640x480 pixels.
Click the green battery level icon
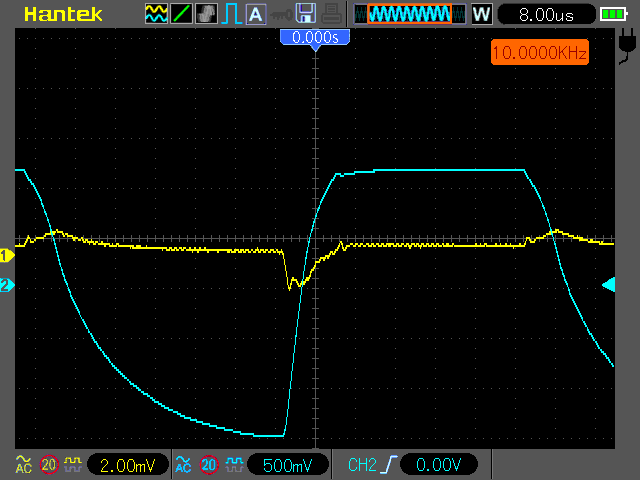613,15
